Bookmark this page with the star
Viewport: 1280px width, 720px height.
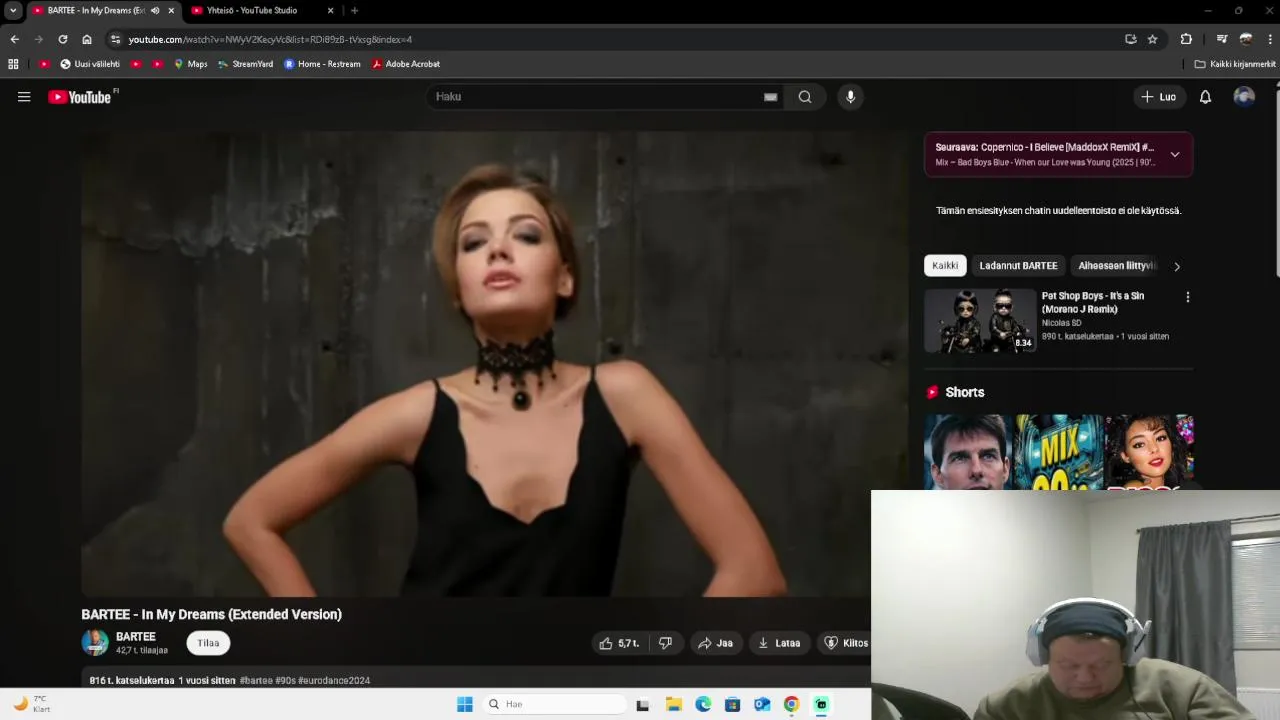click(1152, 39)
